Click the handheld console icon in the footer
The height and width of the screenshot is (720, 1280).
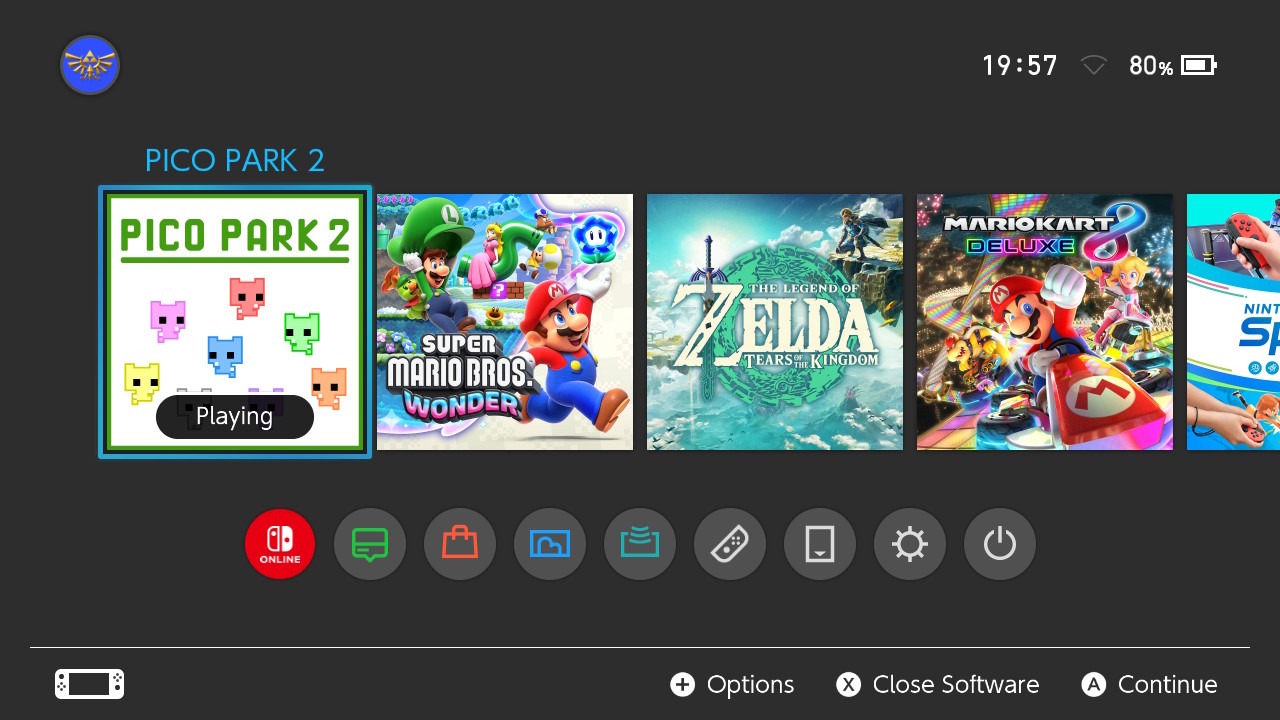point(90,684)
